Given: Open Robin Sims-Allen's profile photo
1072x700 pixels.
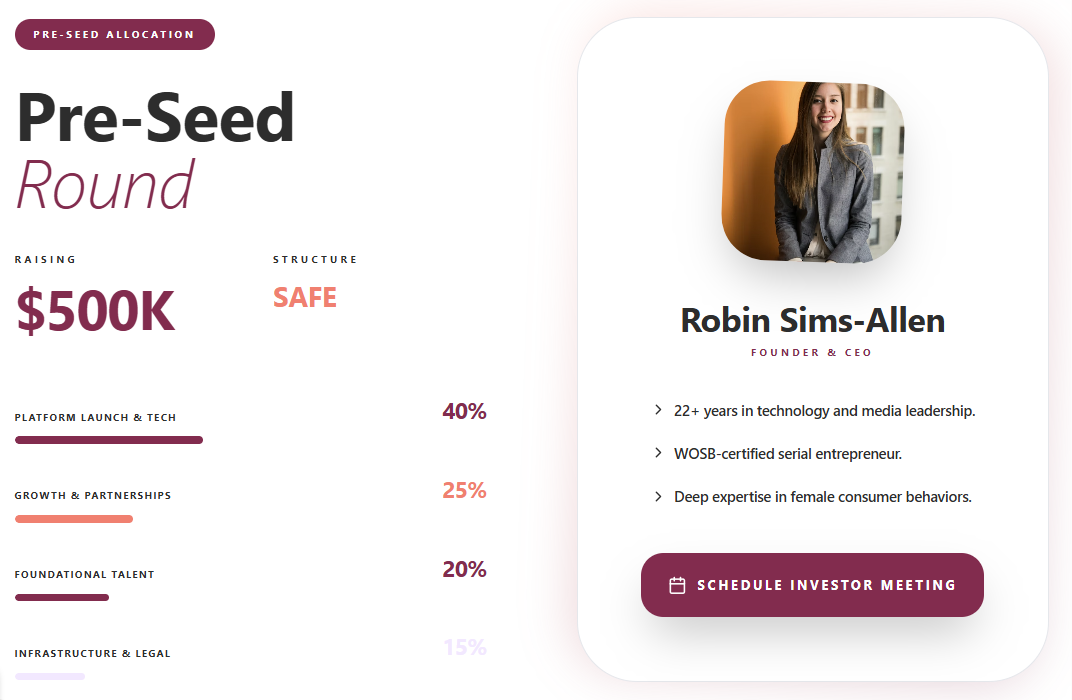Looking at the screenshot, I should [x=813, y=172].
